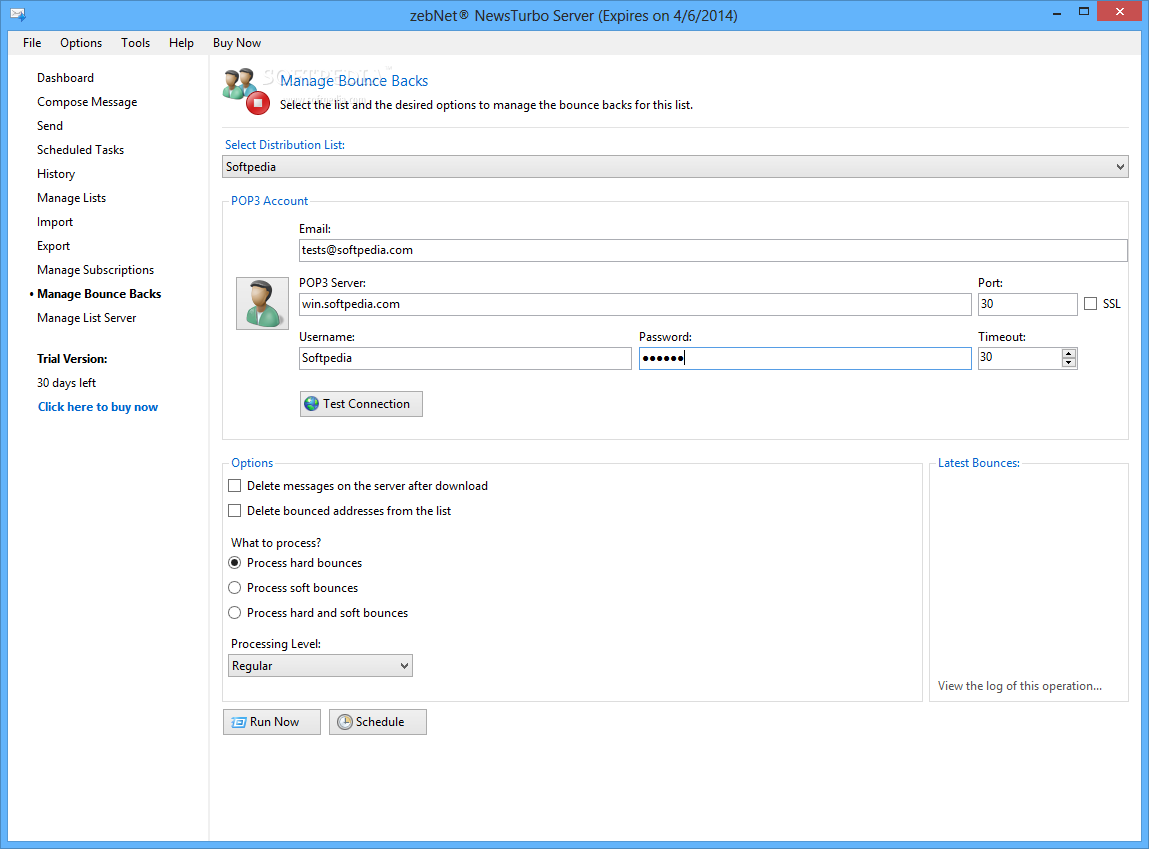The height and width of the screenshot is (849, 1149).
Task: Open Export in sidebar
Action: [x=53, y=246]
